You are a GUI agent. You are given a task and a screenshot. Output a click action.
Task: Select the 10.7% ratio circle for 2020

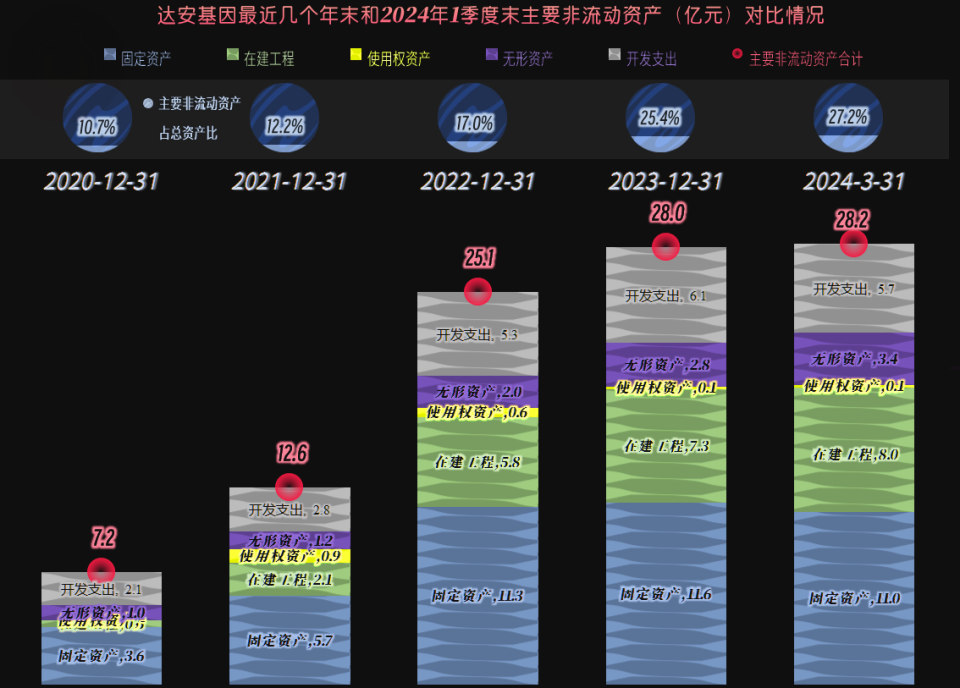click(x=97, y=118)
